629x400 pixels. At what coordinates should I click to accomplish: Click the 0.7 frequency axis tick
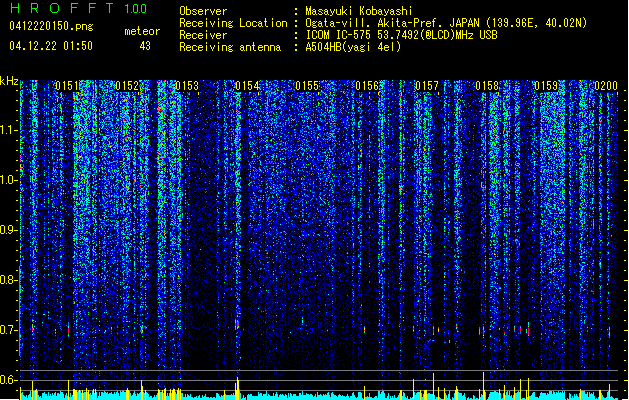pos(9,330)
